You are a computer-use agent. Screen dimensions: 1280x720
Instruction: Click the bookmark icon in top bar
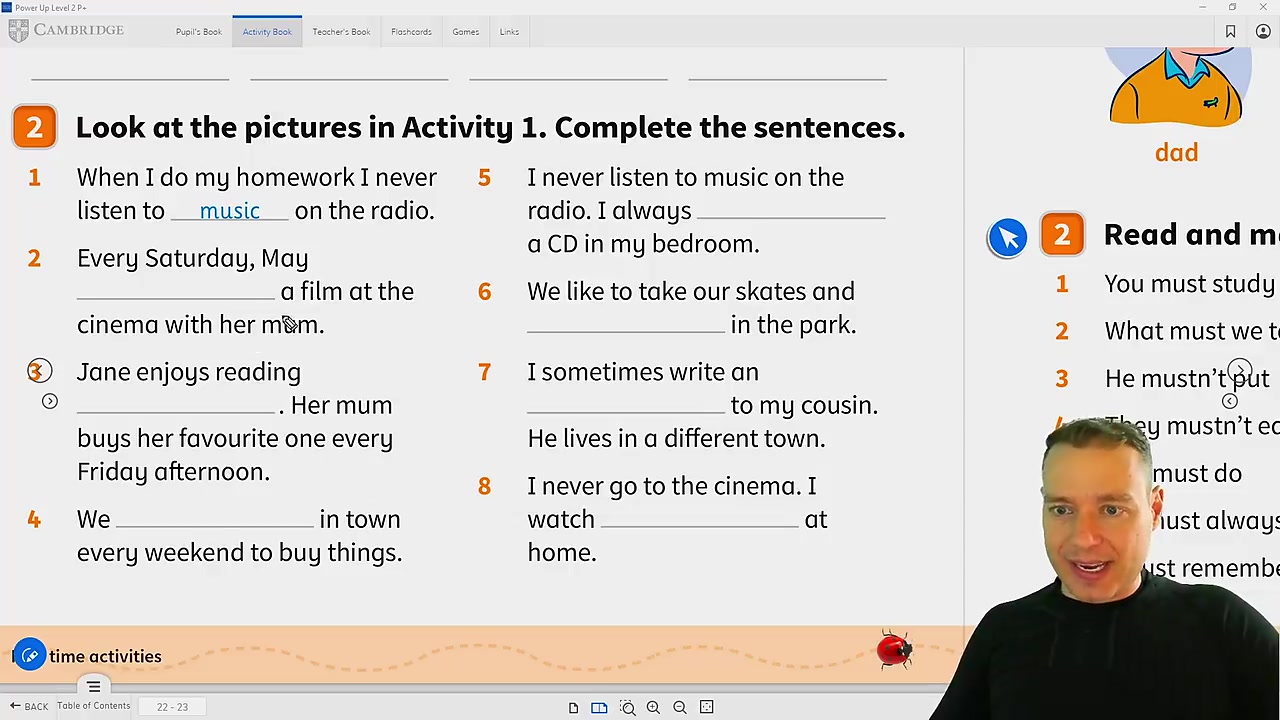tap(1230, 32)
